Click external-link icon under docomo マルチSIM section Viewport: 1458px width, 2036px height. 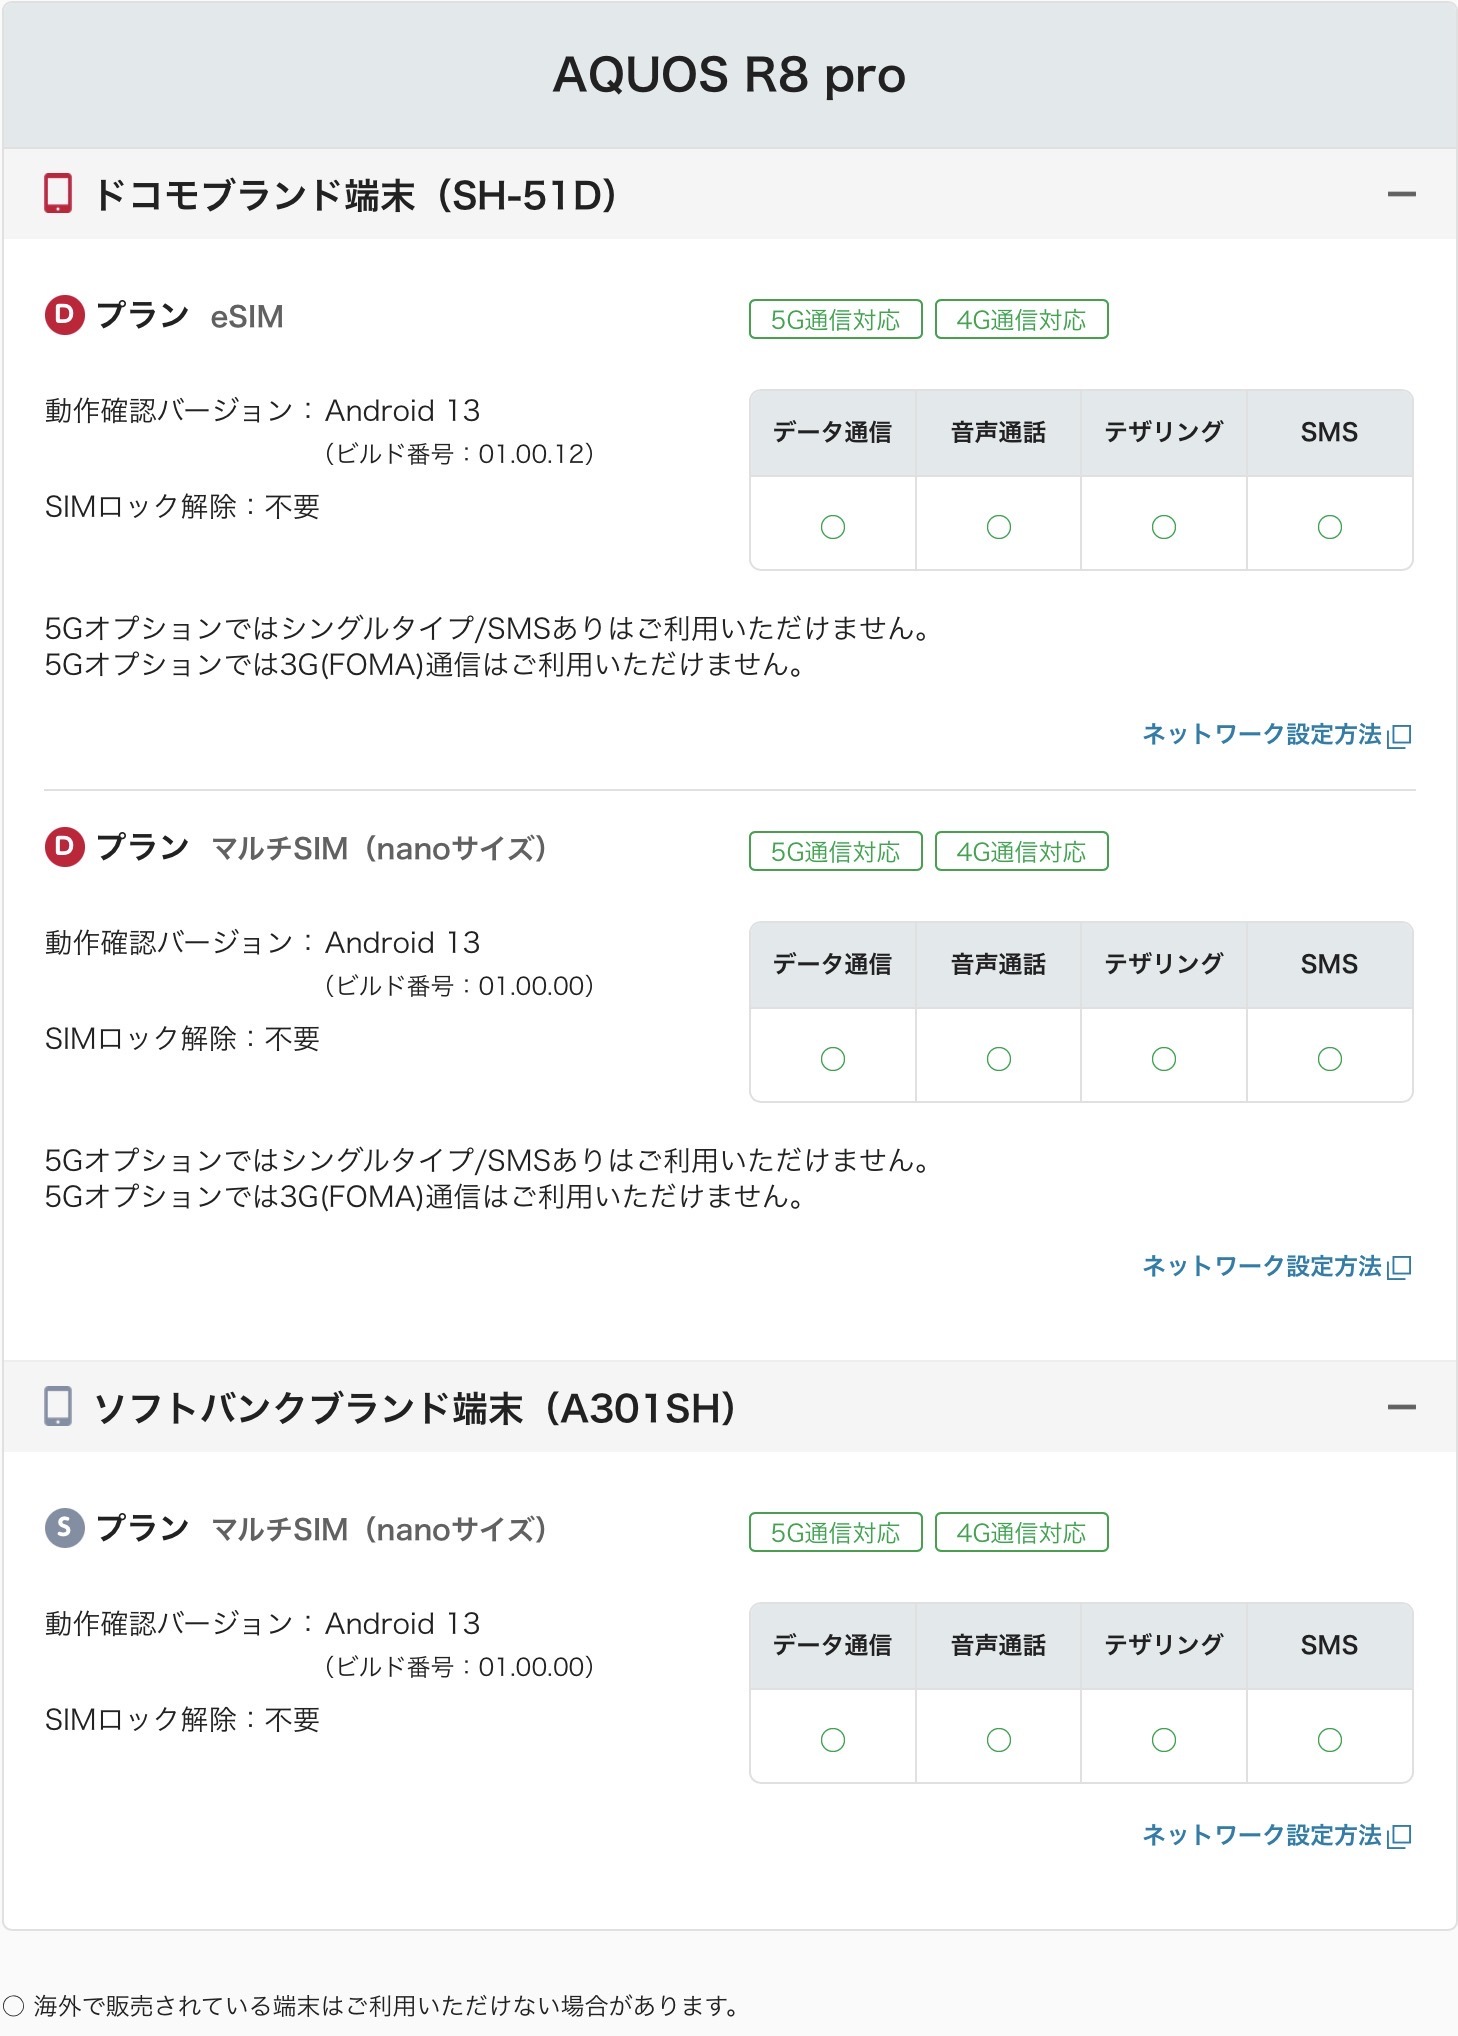tap(1400, 1268)
